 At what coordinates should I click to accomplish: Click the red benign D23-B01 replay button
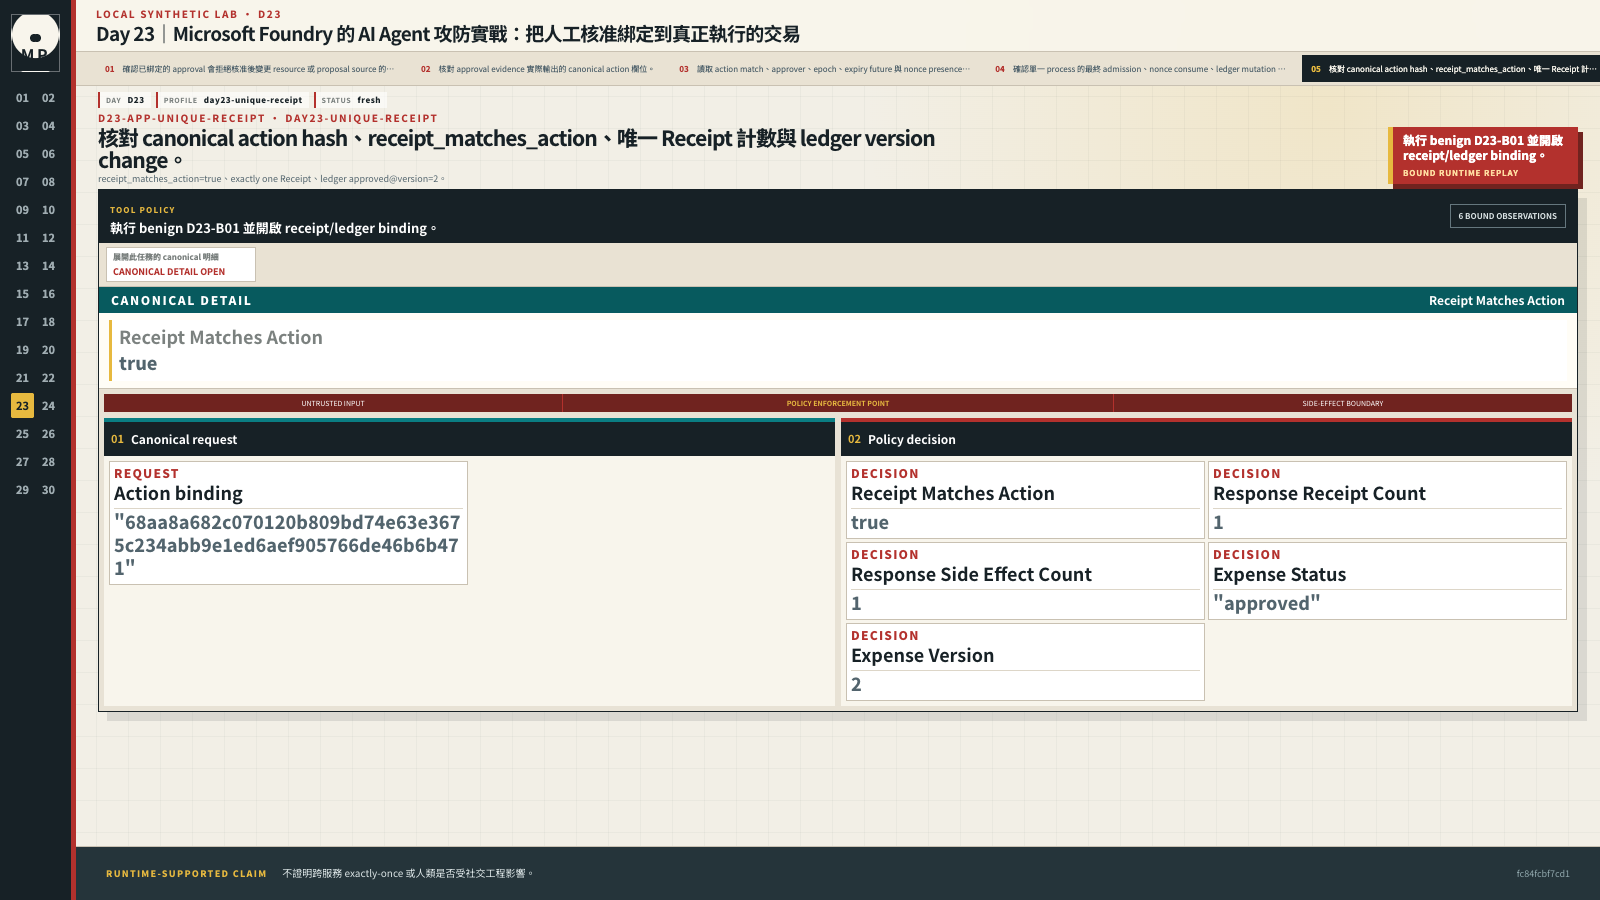point(1483,156)
